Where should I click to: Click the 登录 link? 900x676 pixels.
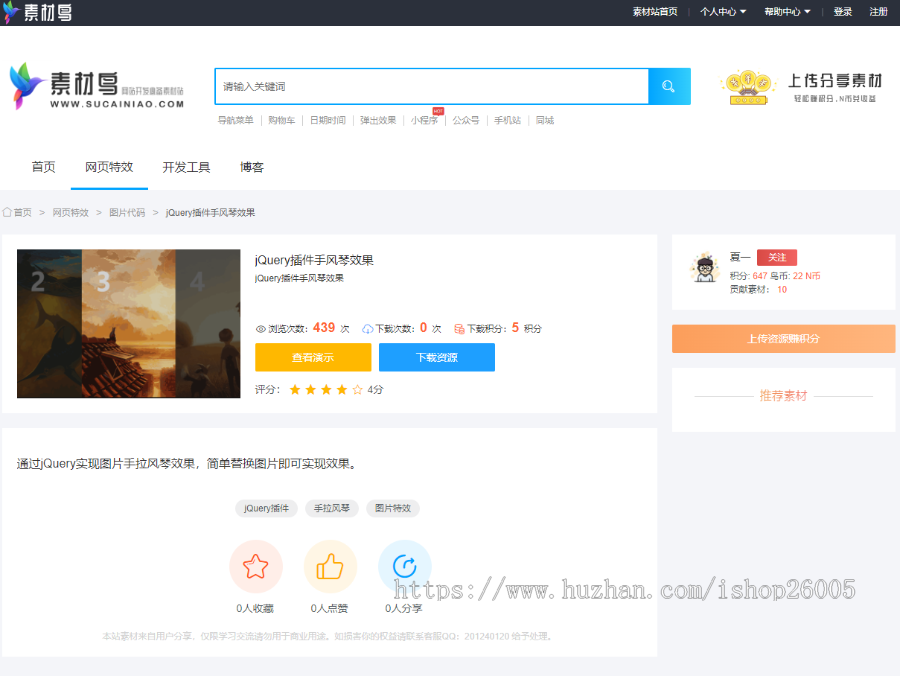pyautogui.click(x=843, y=11)
